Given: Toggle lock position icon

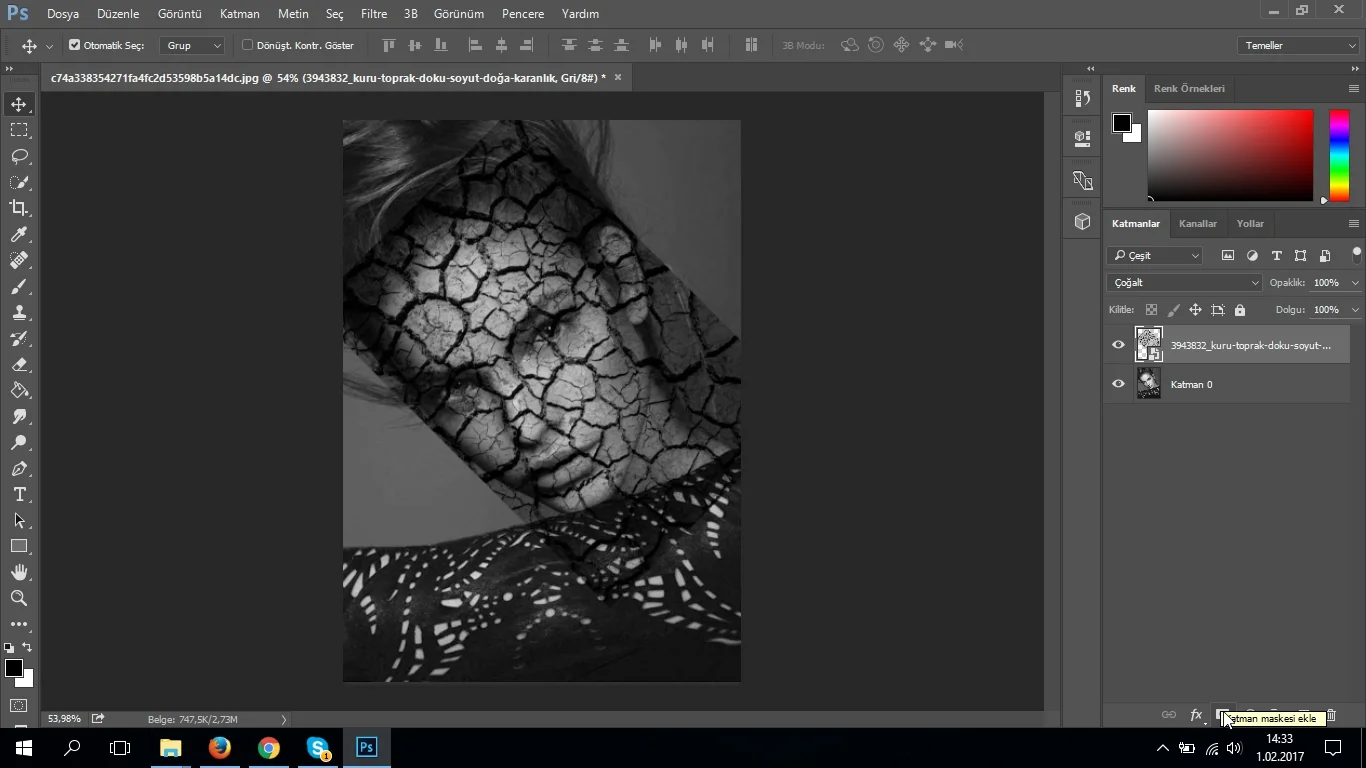Looking at the screenshot, I should pos(1195,310).
